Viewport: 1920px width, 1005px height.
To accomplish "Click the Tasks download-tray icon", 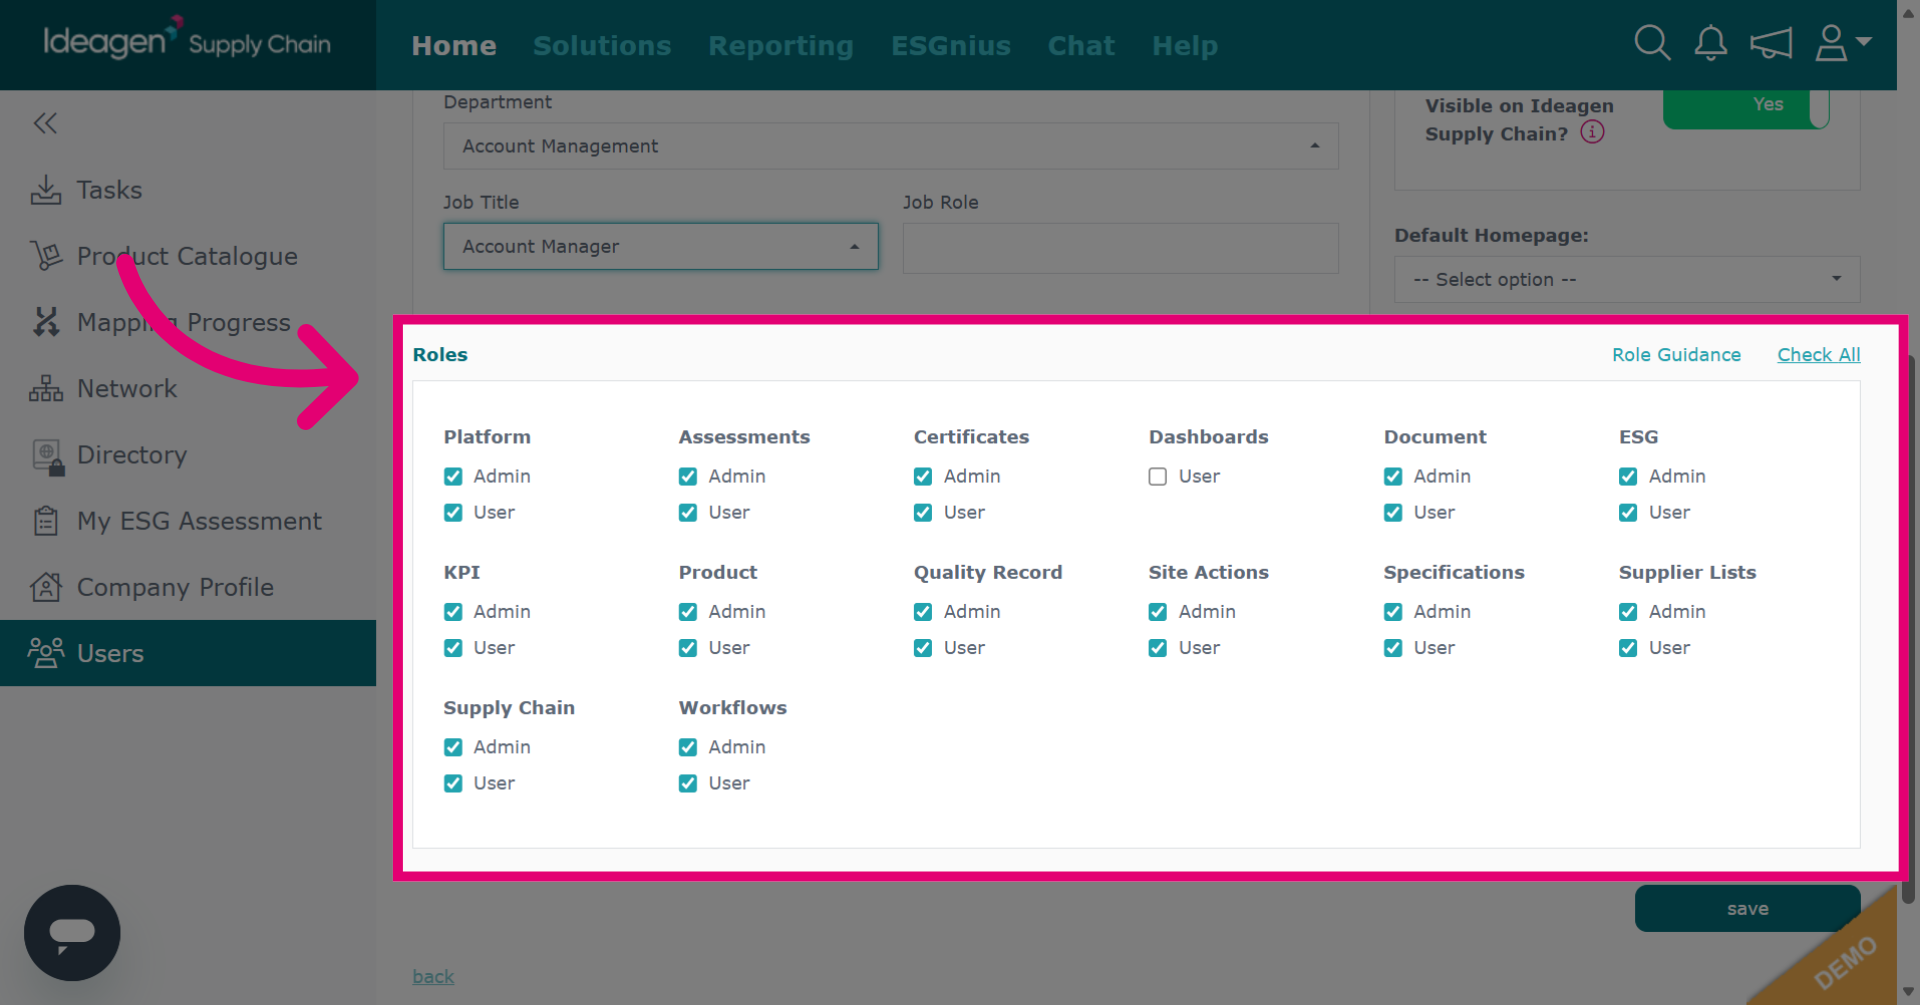I will pyautogui.click(x=46, y=190).
